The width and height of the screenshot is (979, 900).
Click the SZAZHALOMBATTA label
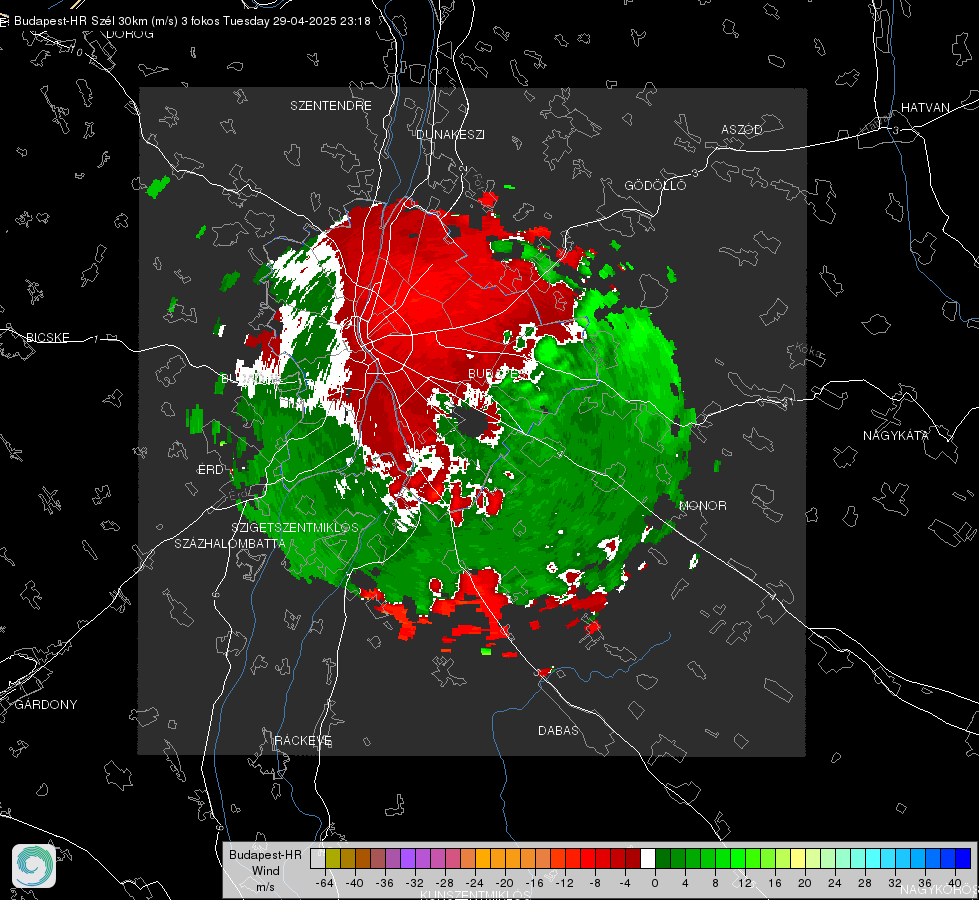[x=230, y=543]
